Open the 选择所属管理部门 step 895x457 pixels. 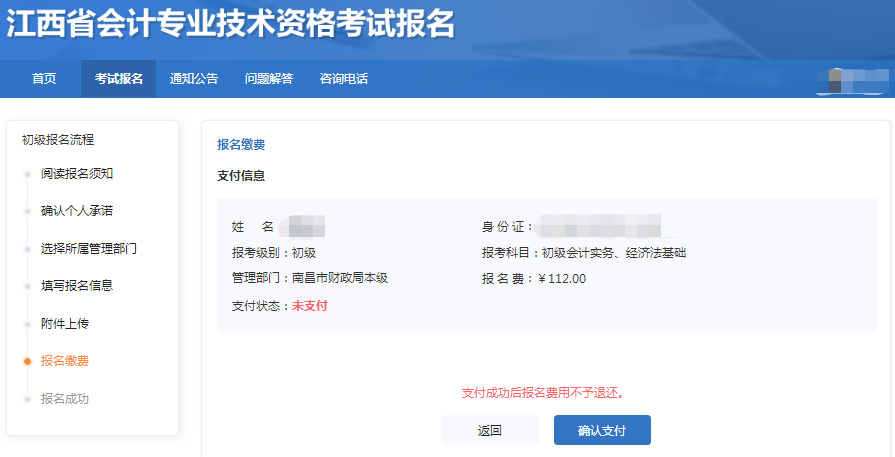click(x=89, y=248)
